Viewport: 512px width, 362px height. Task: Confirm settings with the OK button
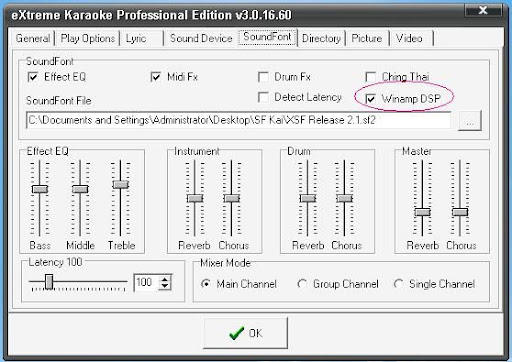coord(246,333)
